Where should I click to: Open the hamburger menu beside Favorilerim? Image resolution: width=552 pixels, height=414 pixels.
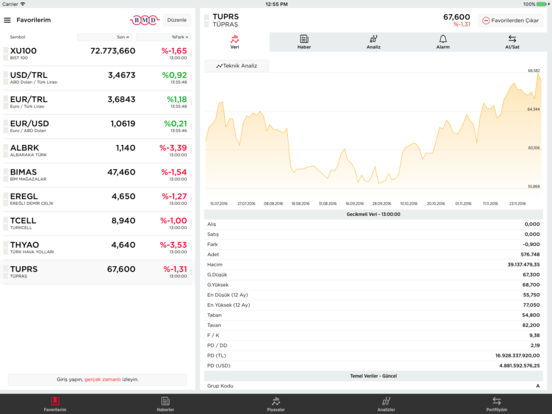(7, 20)
